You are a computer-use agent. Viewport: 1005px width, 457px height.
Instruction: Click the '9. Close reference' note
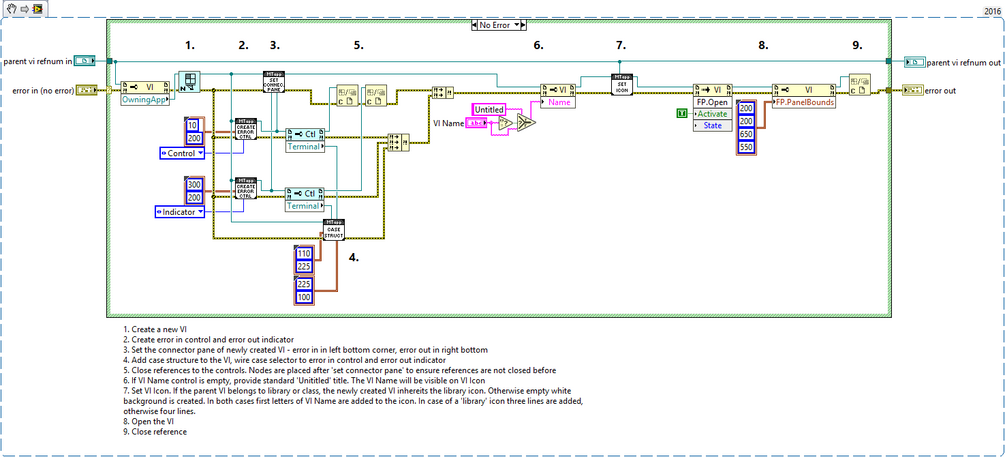[155, 431]
